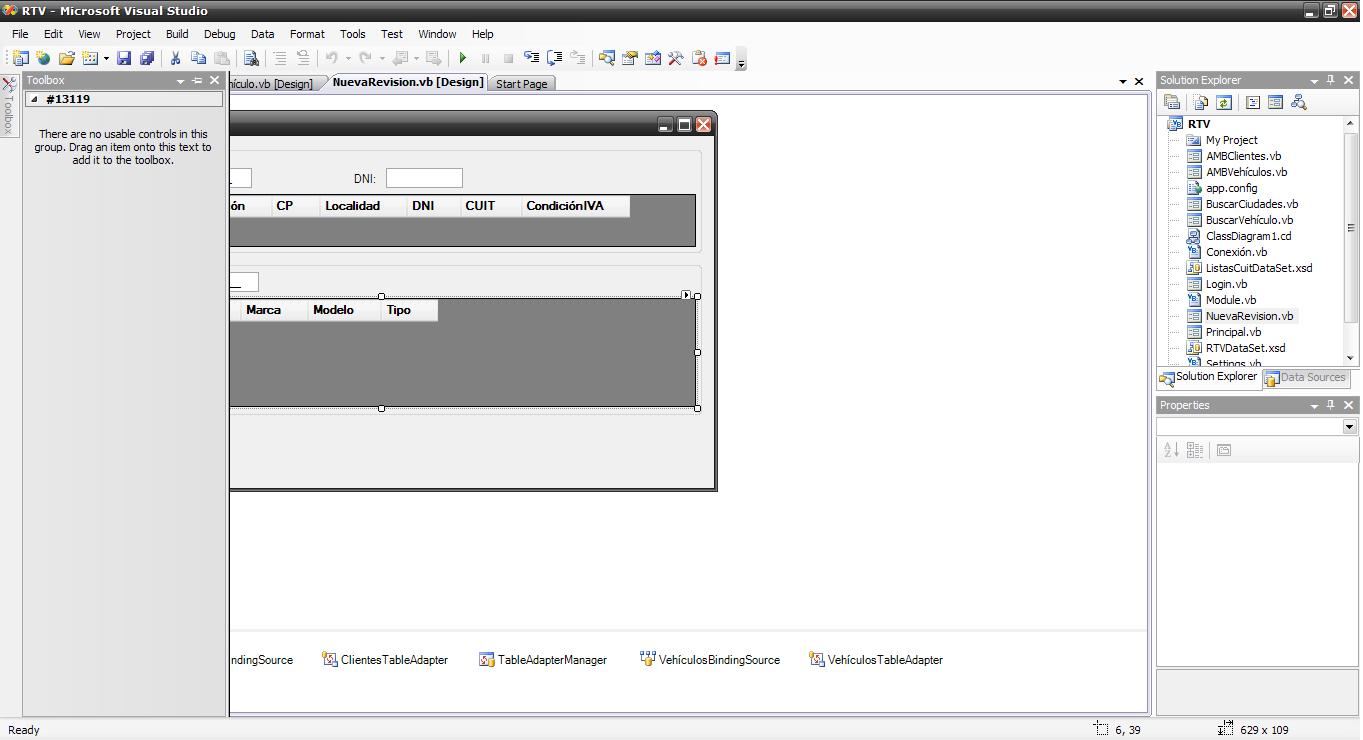Click the Step Into toolbar icon
The image size is (1363, 740).
pyautogui.click(x=531, y=59)
